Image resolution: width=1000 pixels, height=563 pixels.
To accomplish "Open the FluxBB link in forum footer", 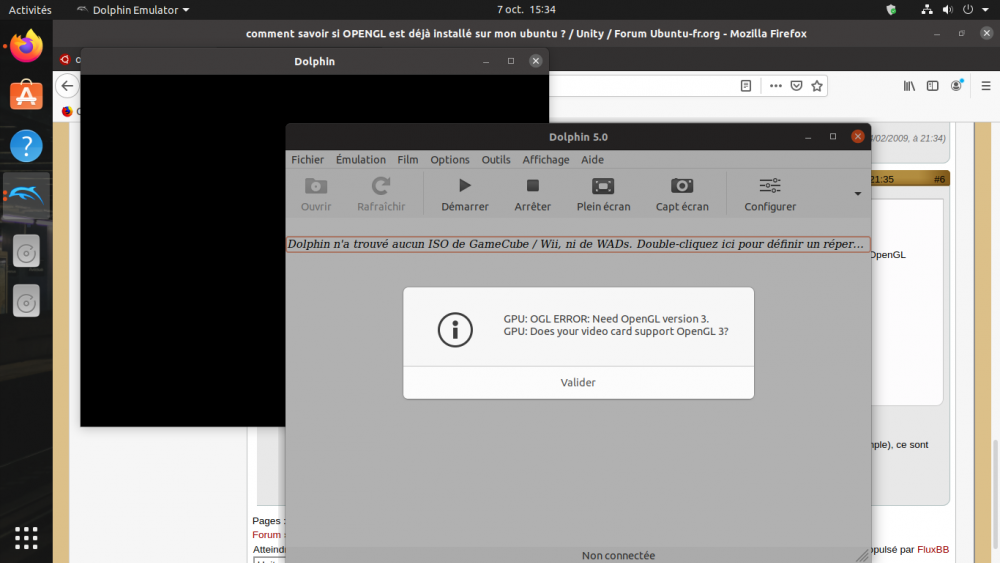I will pyautogui.click(x=933, y=550).
